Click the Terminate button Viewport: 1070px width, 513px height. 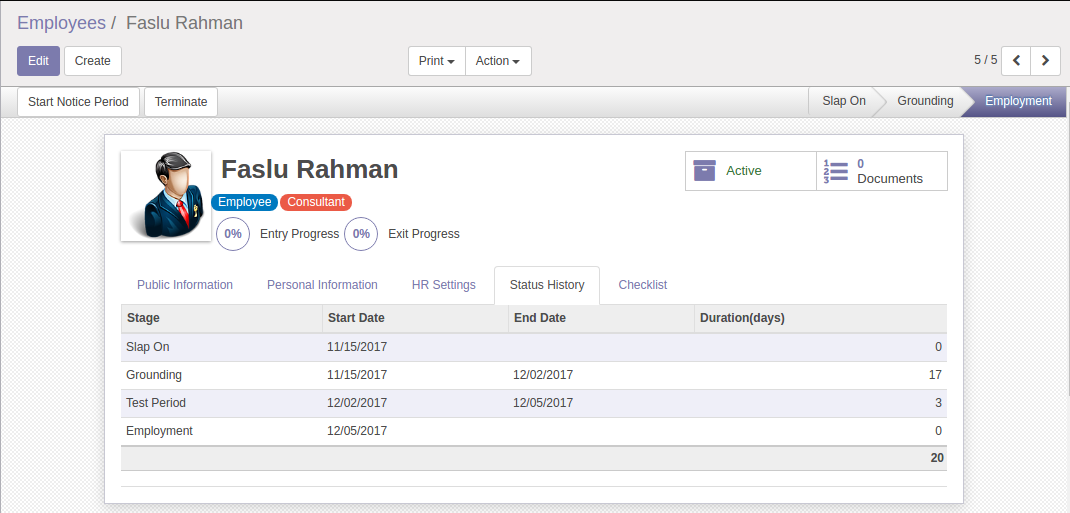(x=181, y=102)
